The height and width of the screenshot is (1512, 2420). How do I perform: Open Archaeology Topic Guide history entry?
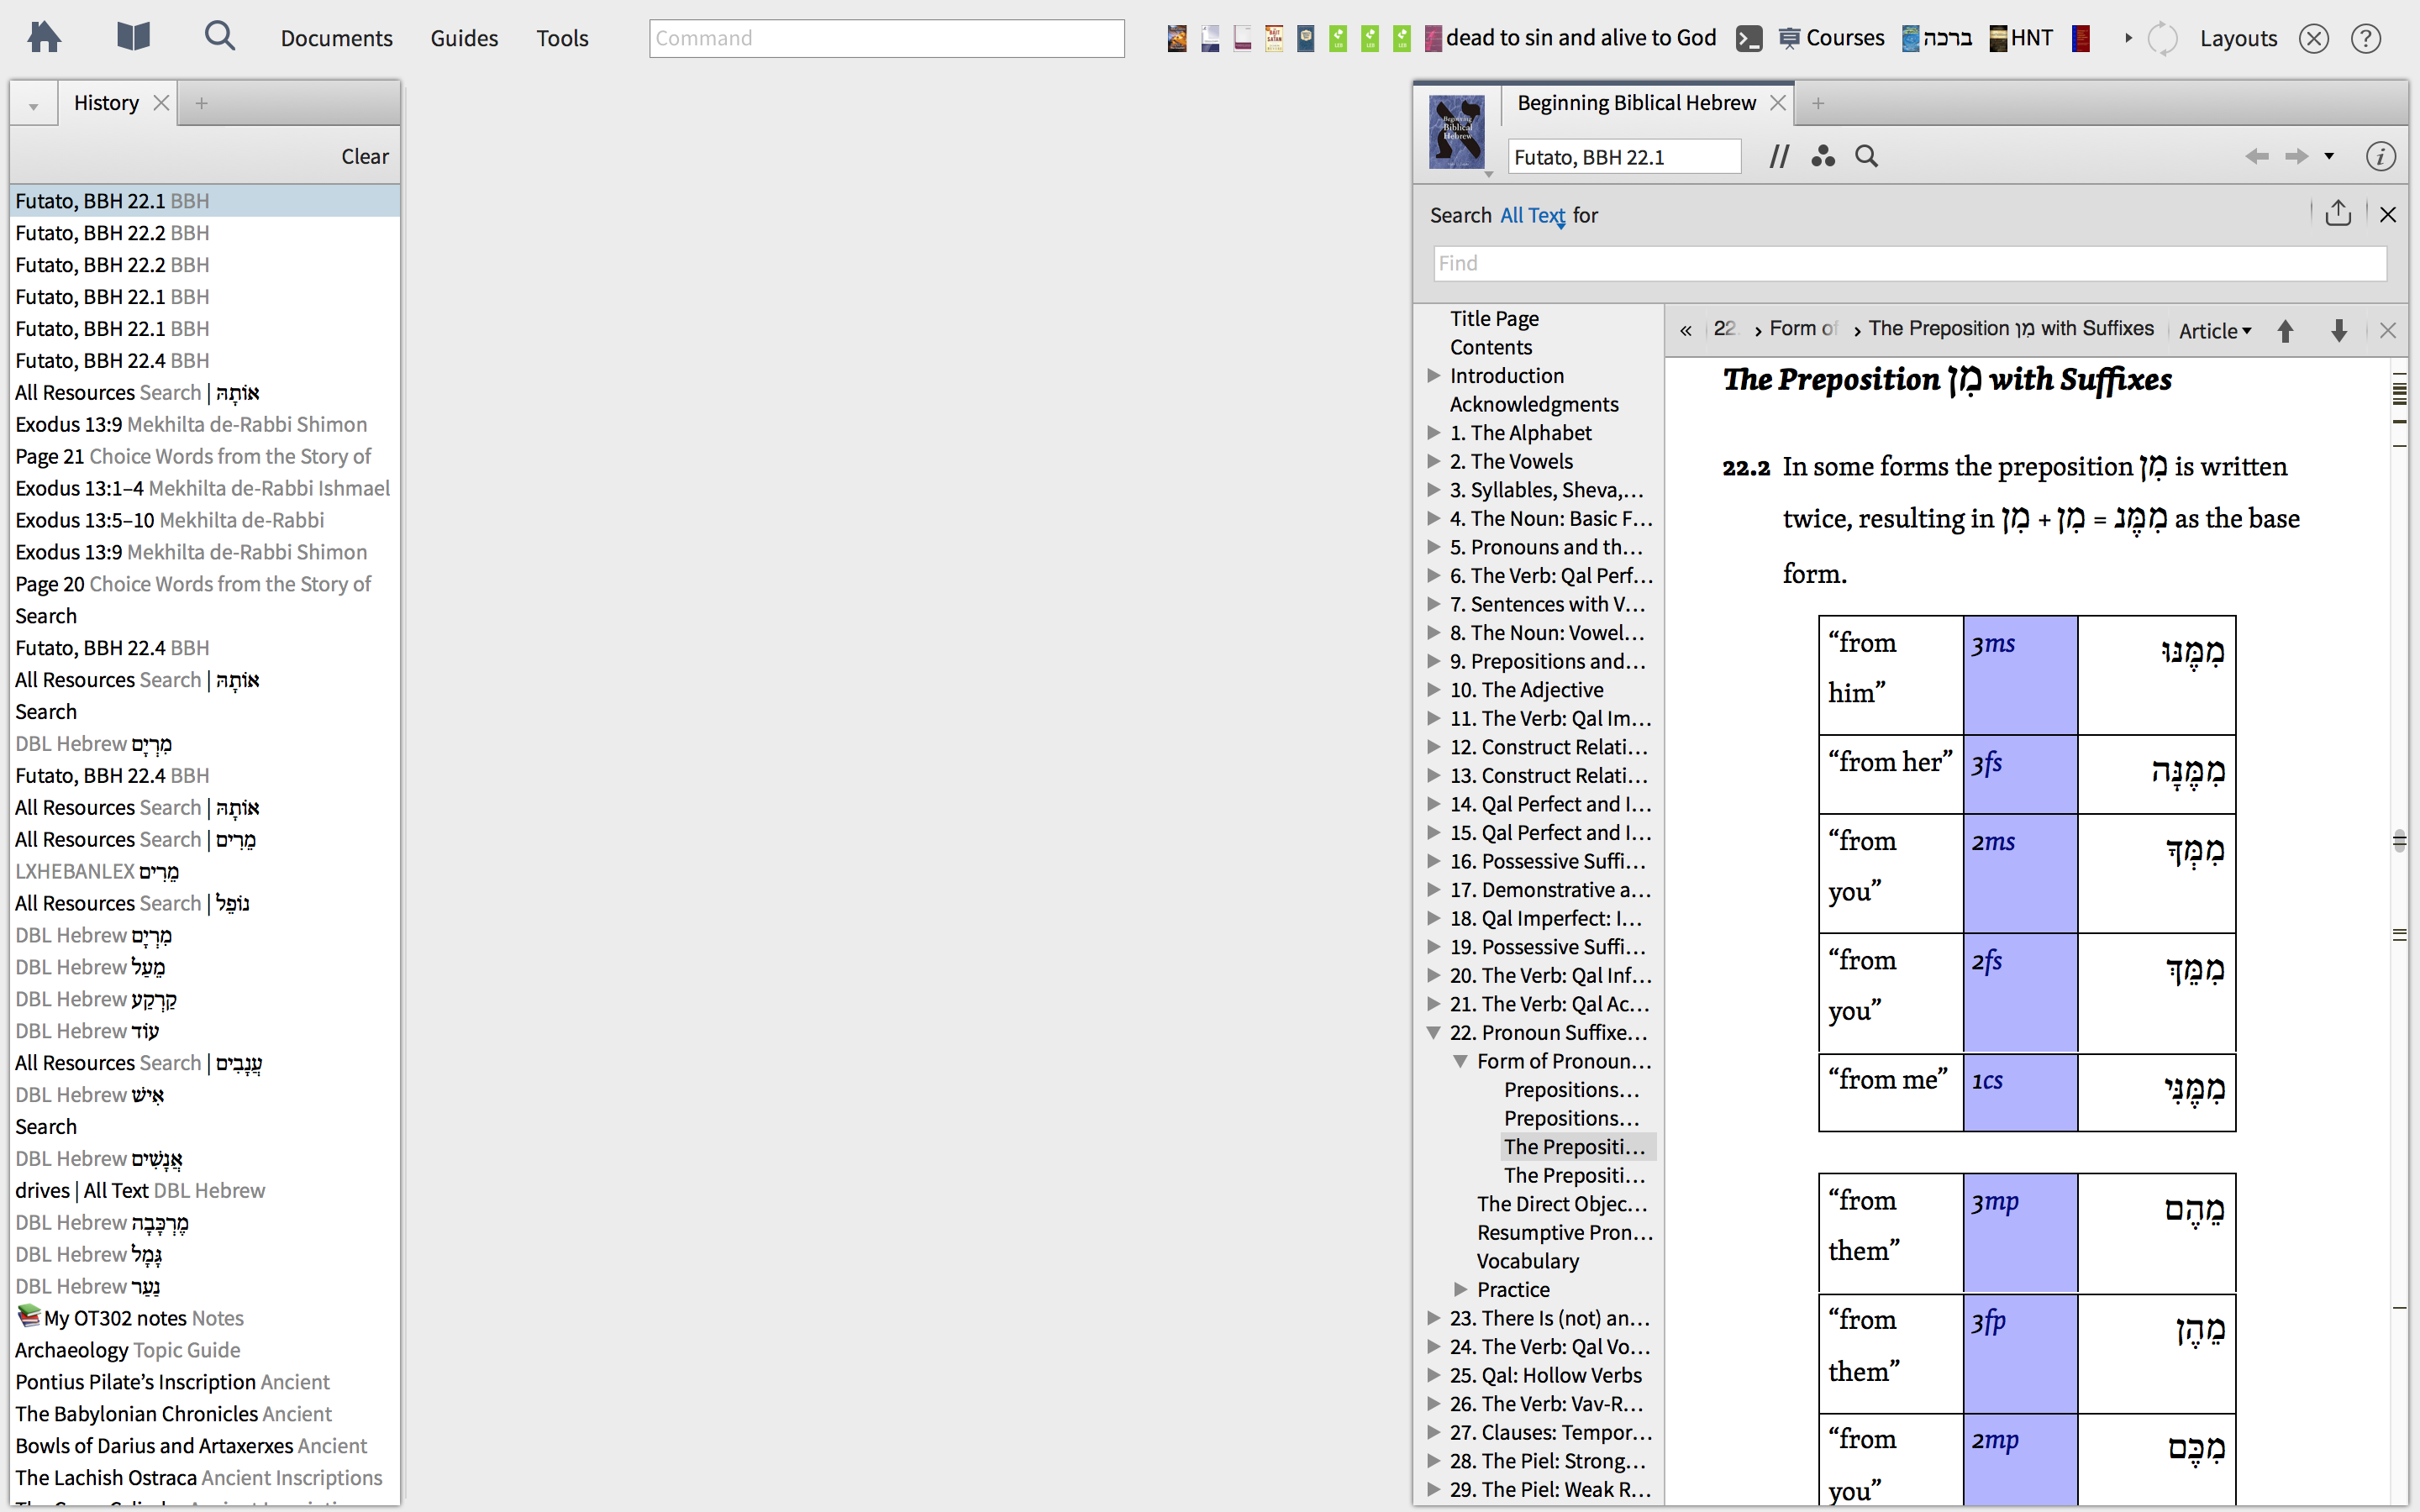127,1350
